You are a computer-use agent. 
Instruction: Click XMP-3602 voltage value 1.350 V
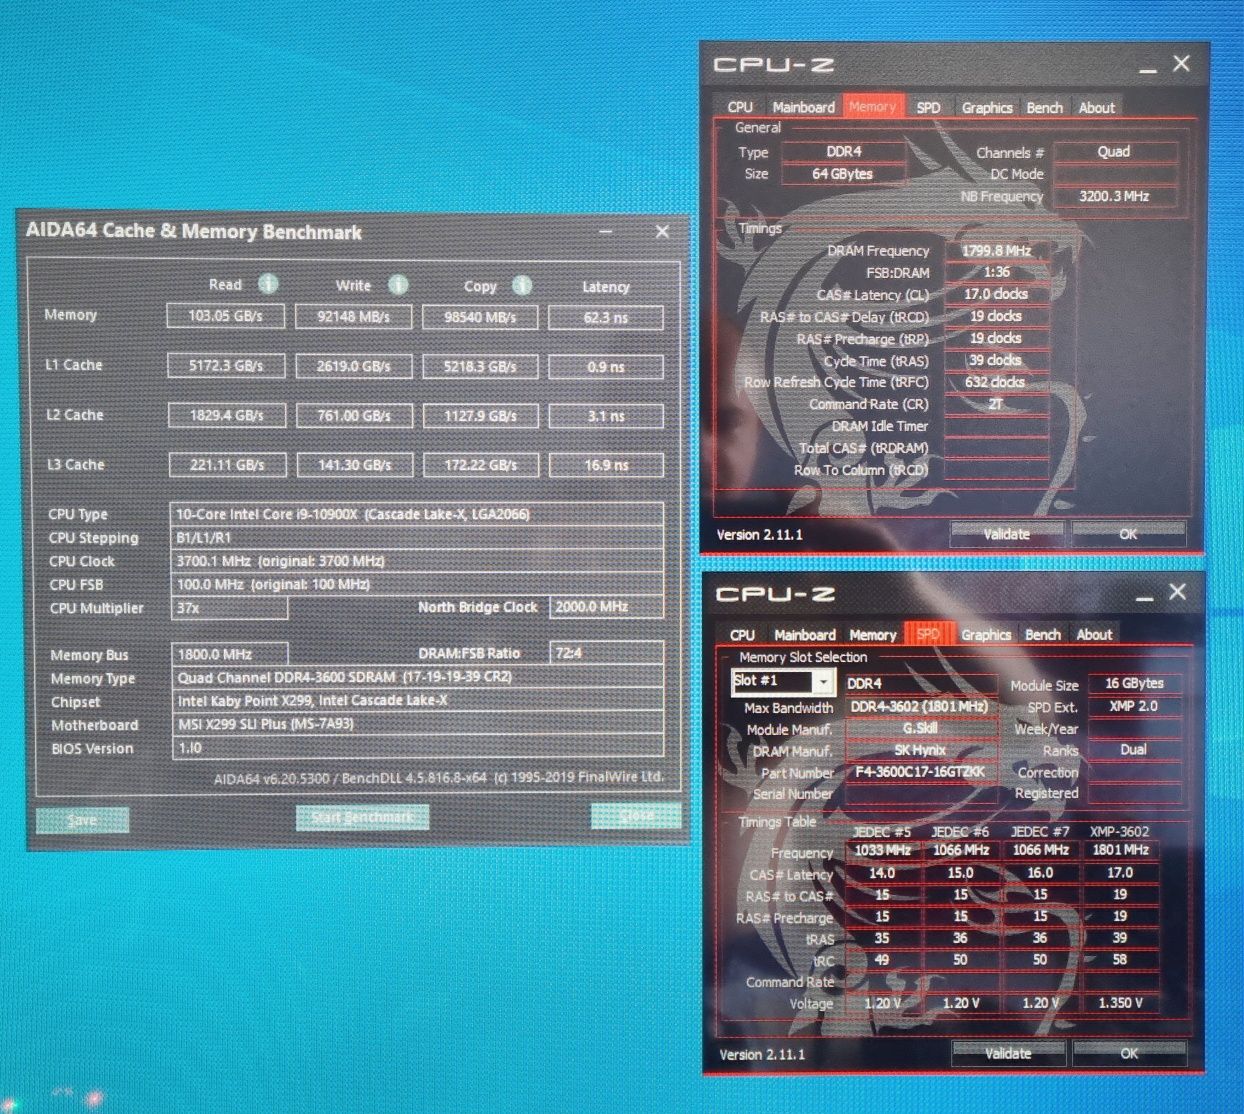click(1121, 1002)
